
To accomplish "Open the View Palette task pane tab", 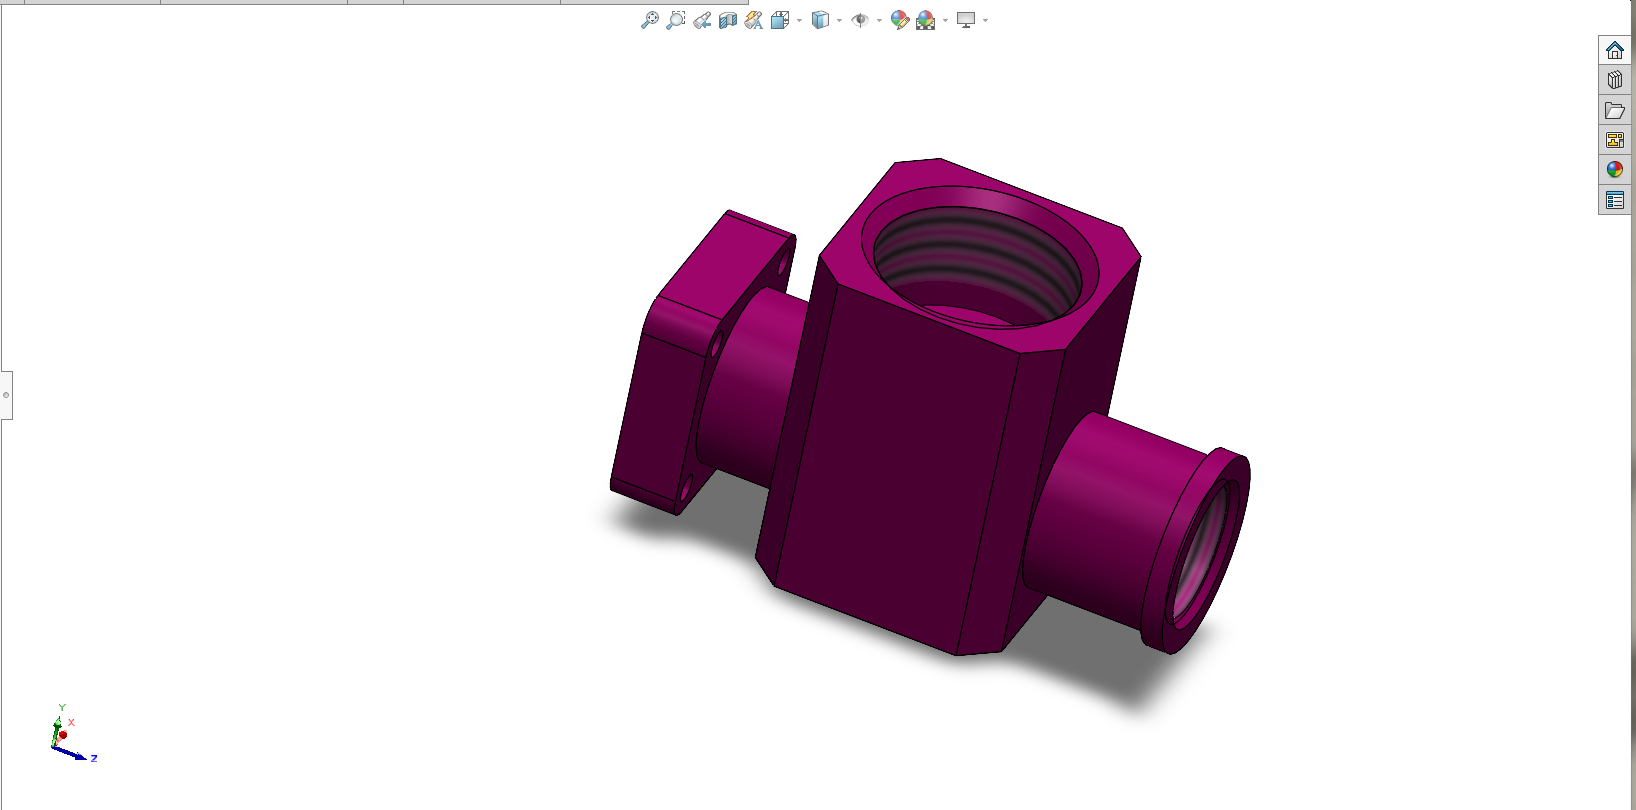I will click(1615, 140).
